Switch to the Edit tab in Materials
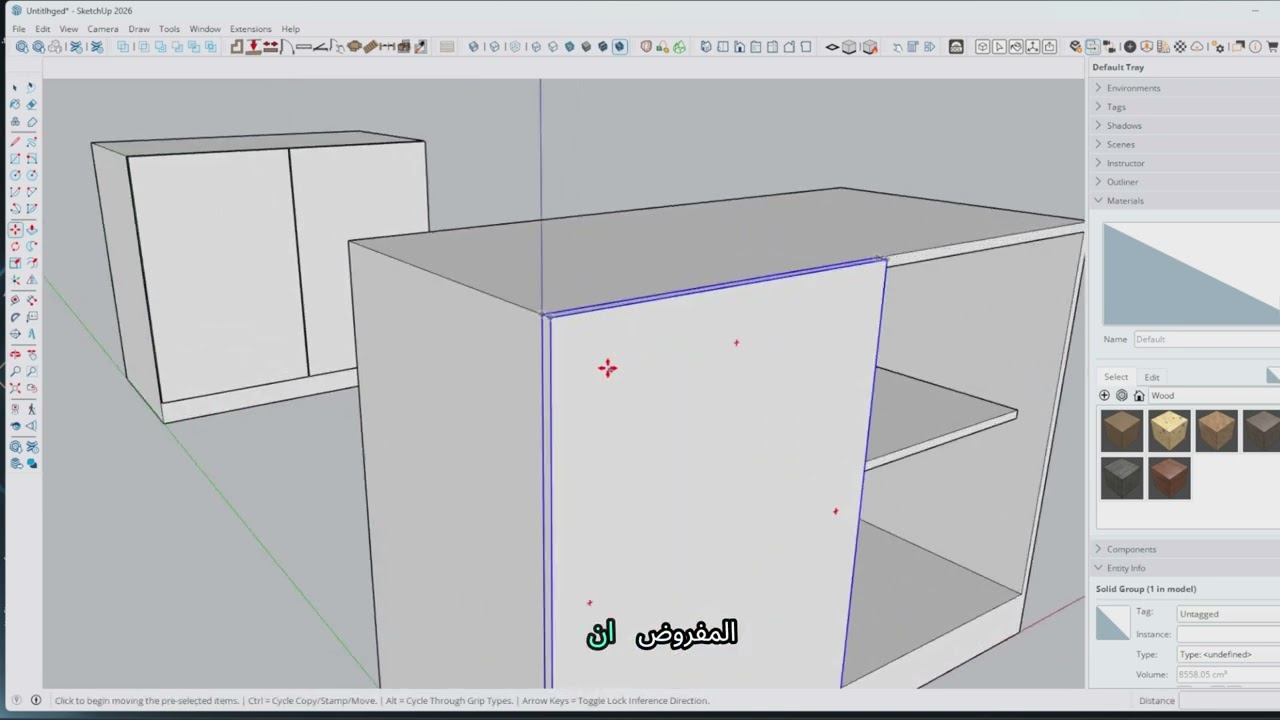This screenshot has height=720, width=1280. pos(1152,377)
